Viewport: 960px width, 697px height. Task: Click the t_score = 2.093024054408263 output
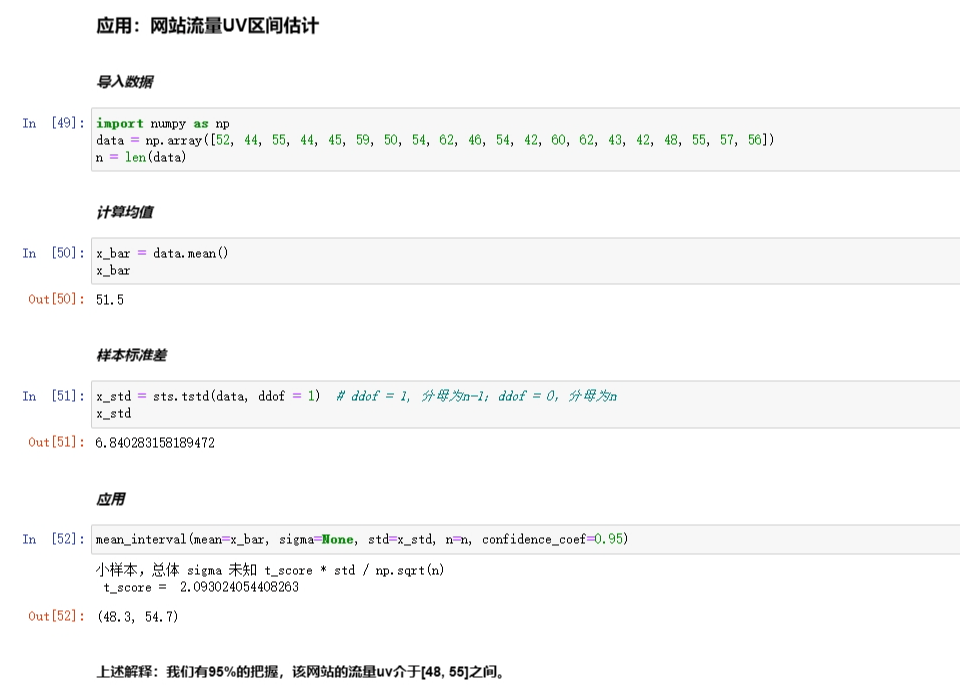pyautogui.click(x=201, y=587)
